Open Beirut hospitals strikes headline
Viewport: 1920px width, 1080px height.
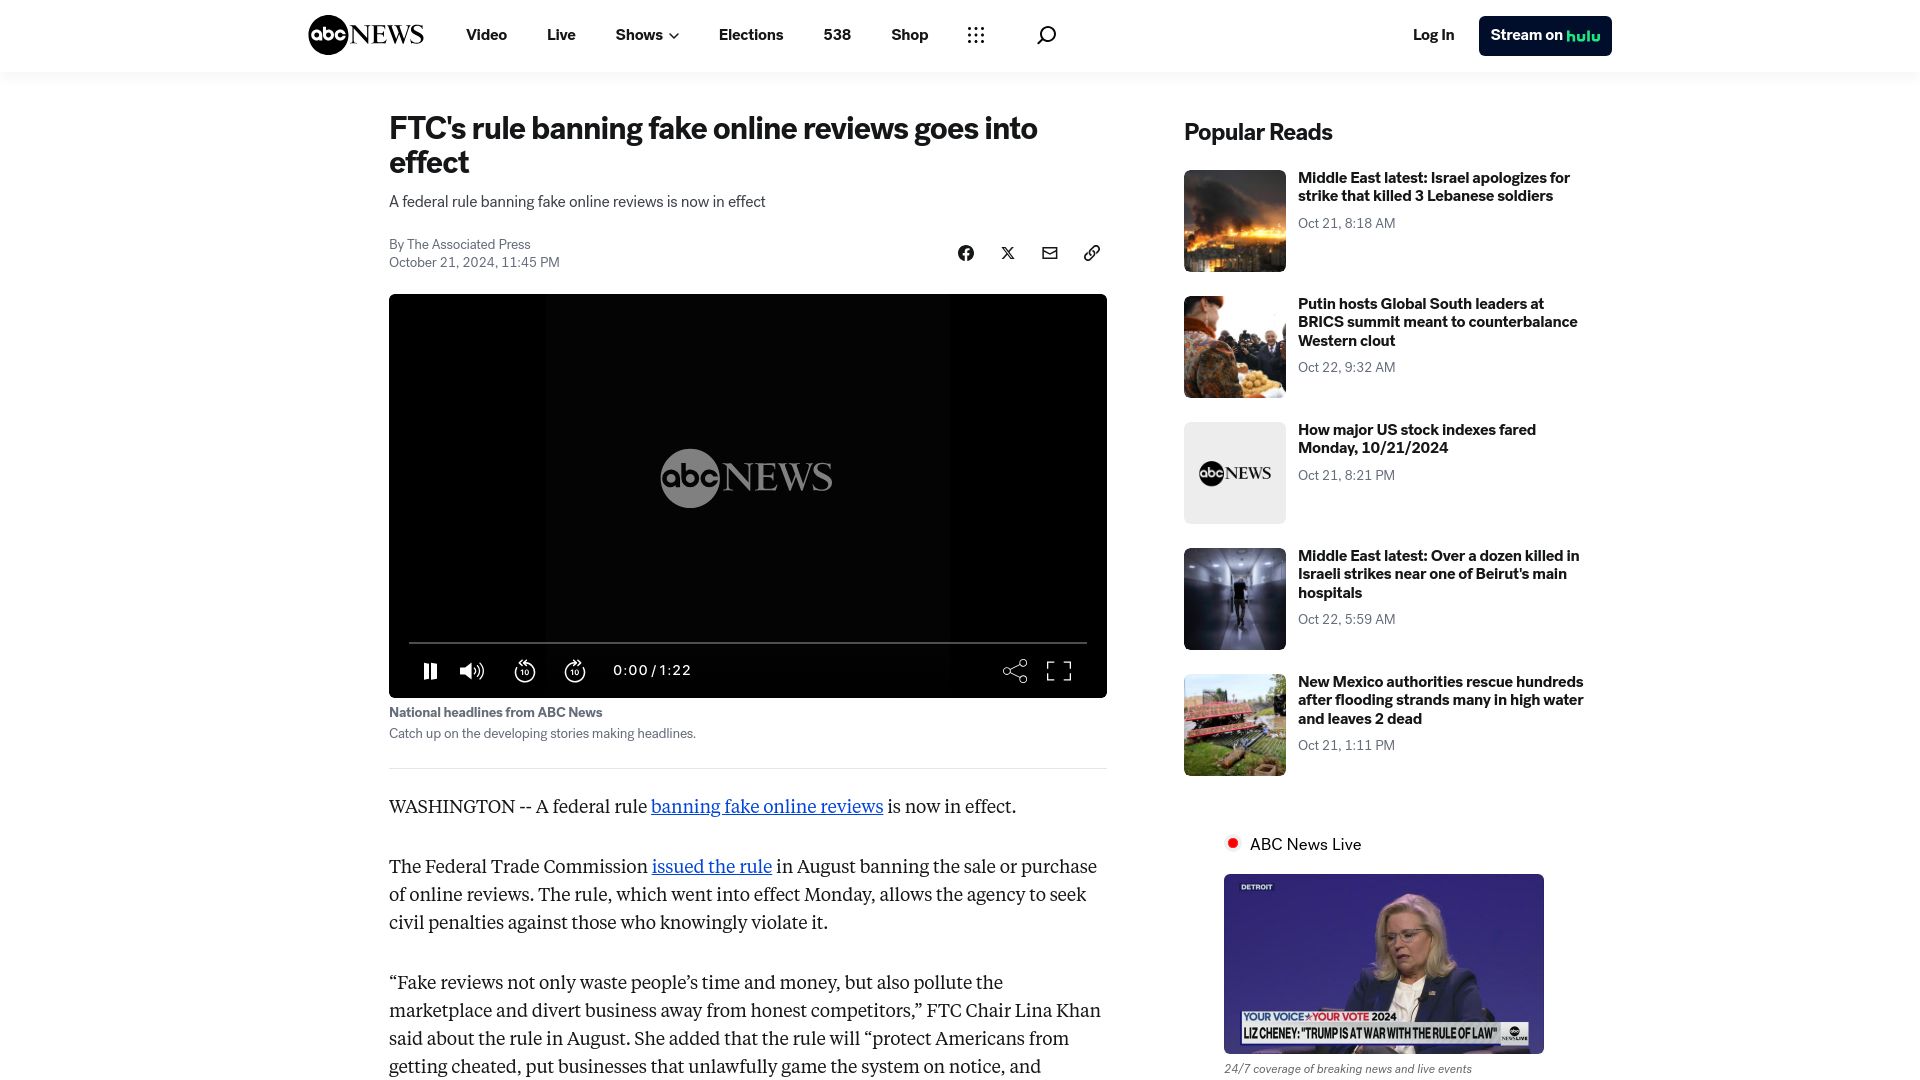(1438, 574)
